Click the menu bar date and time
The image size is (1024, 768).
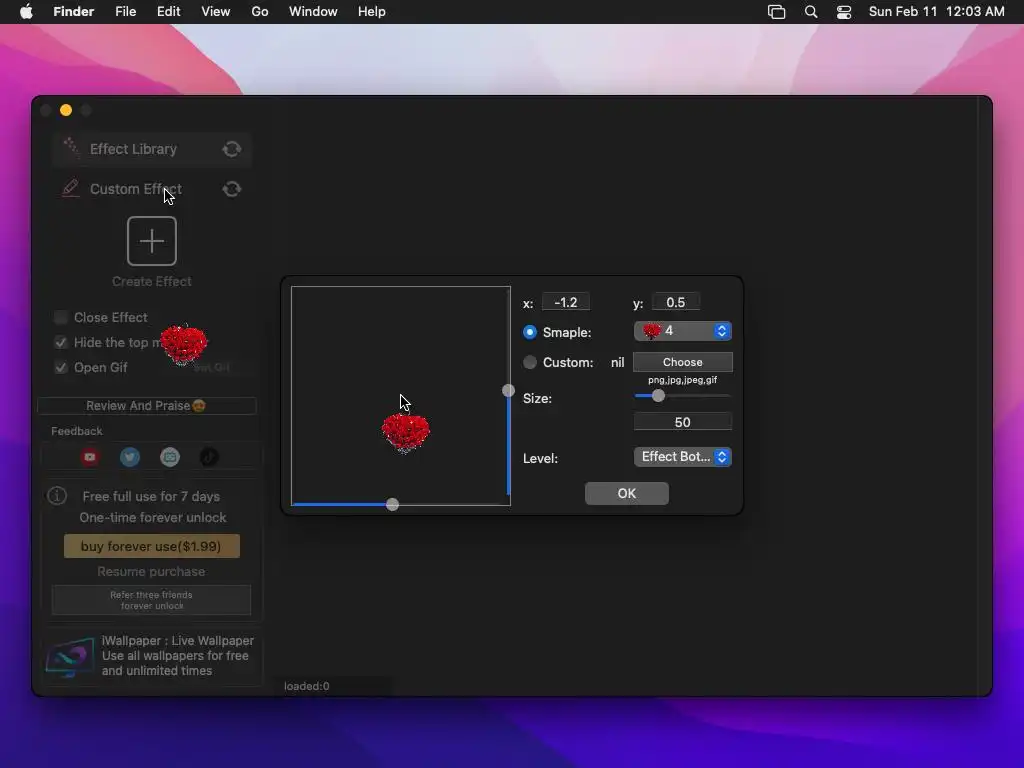[936, 12]
